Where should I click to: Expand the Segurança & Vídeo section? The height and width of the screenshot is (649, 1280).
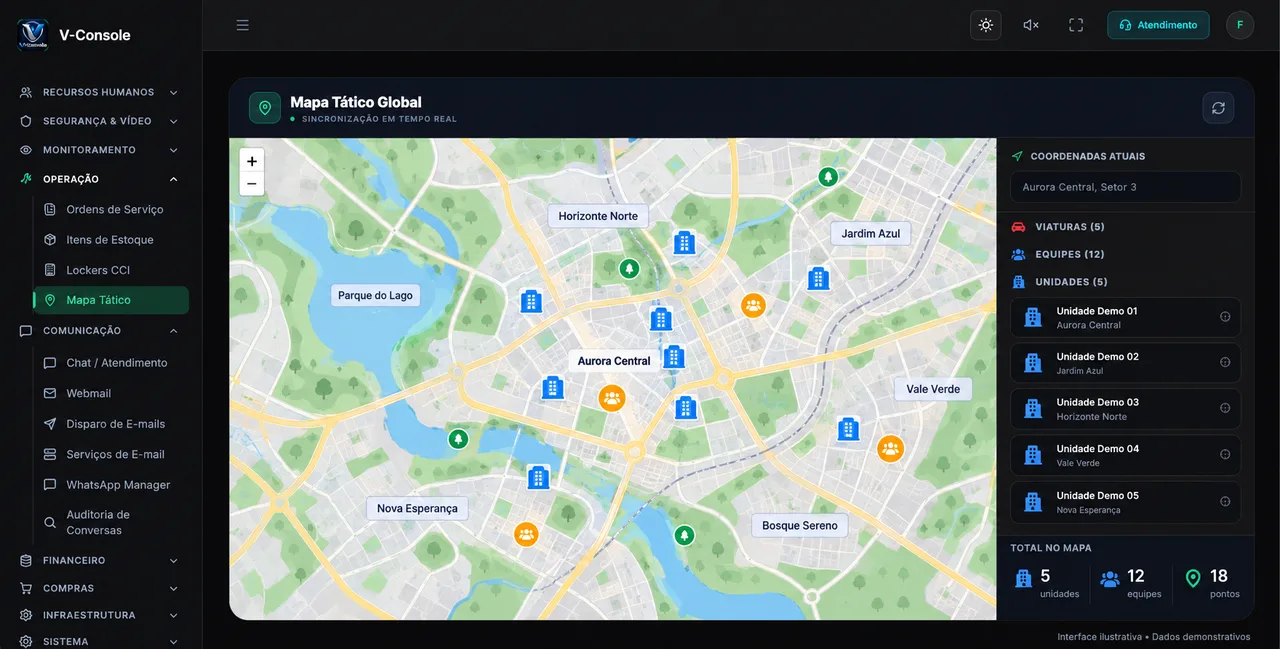[x=100, y=121]
